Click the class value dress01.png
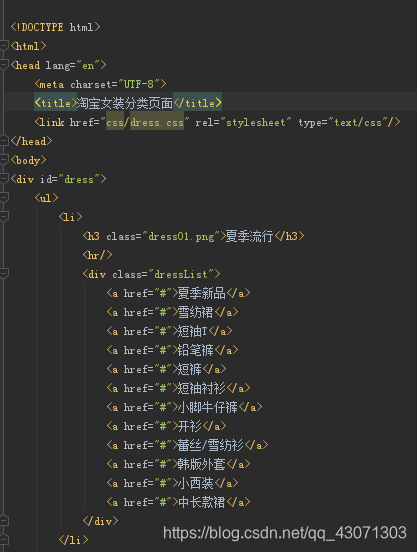Image resolution: width=417 pixels, height=552 pixels. [181, 236]
